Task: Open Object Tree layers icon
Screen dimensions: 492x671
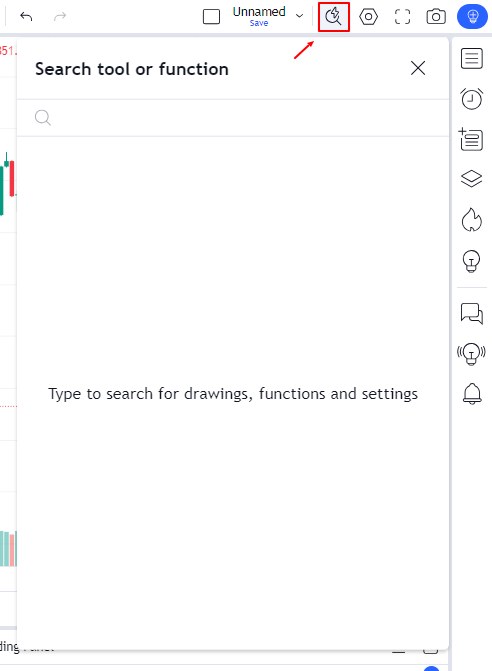Action: tap(471, 178)
